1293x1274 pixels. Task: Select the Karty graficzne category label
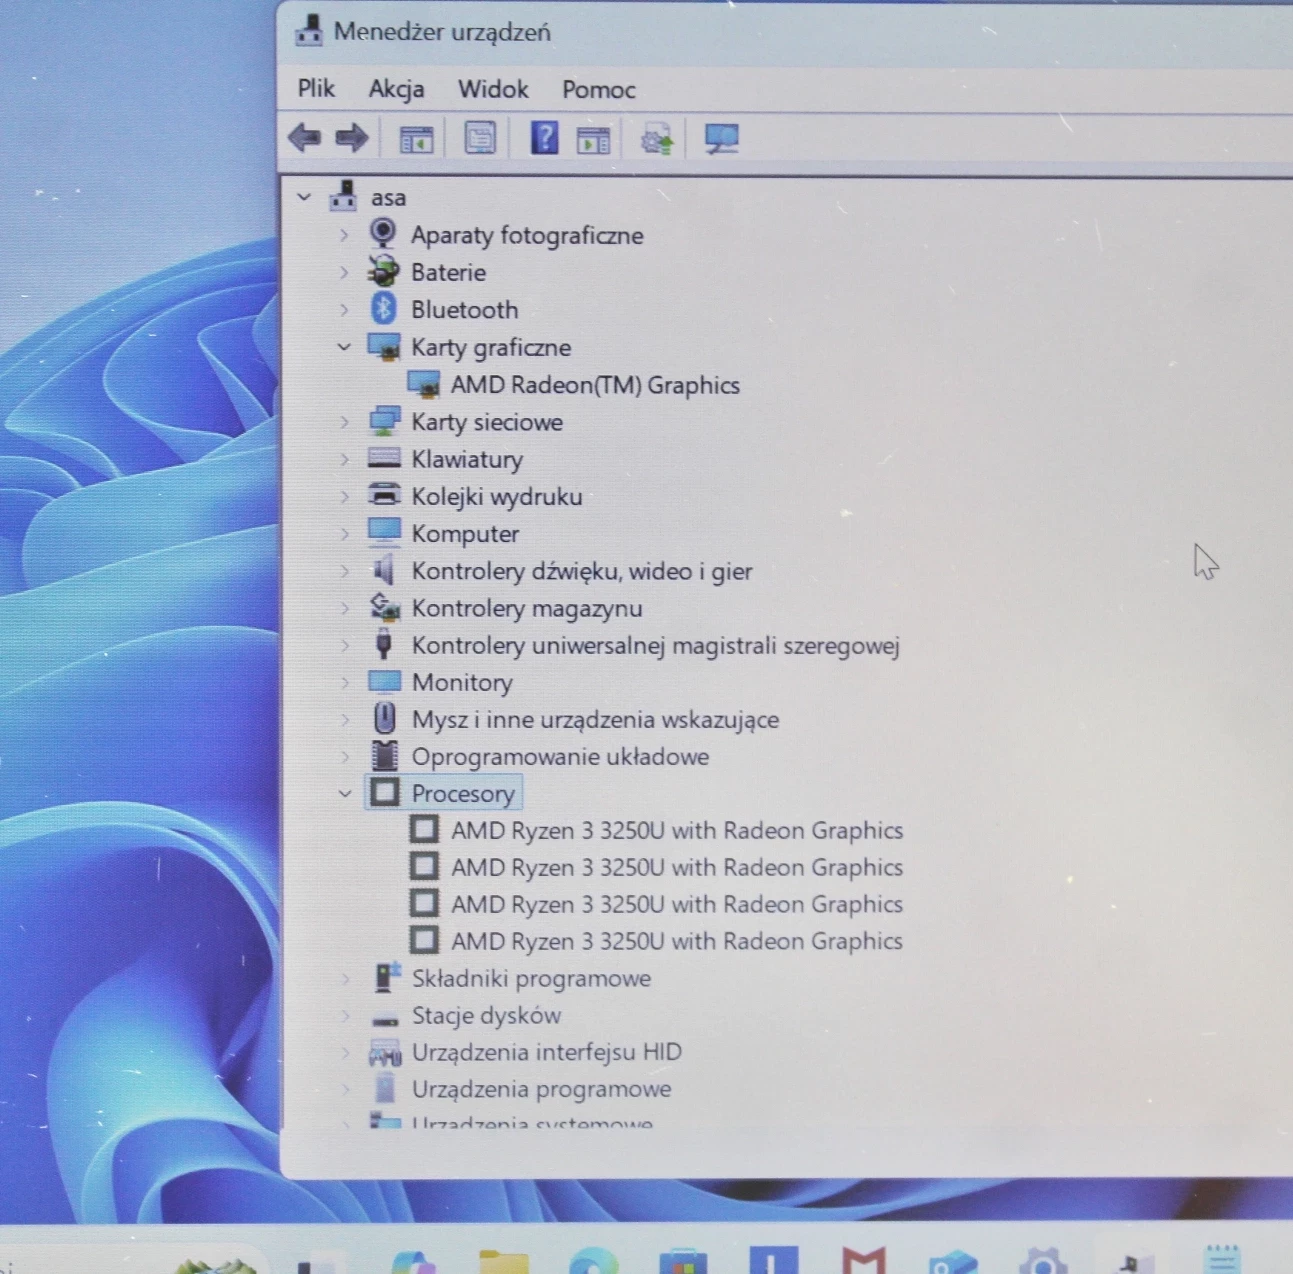click(491, 347)
